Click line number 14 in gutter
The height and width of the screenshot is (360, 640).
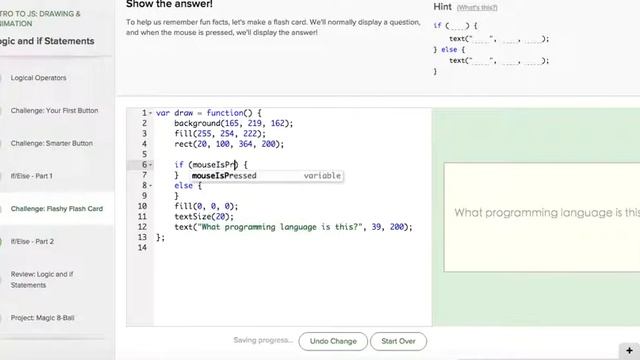click(142, 247)
